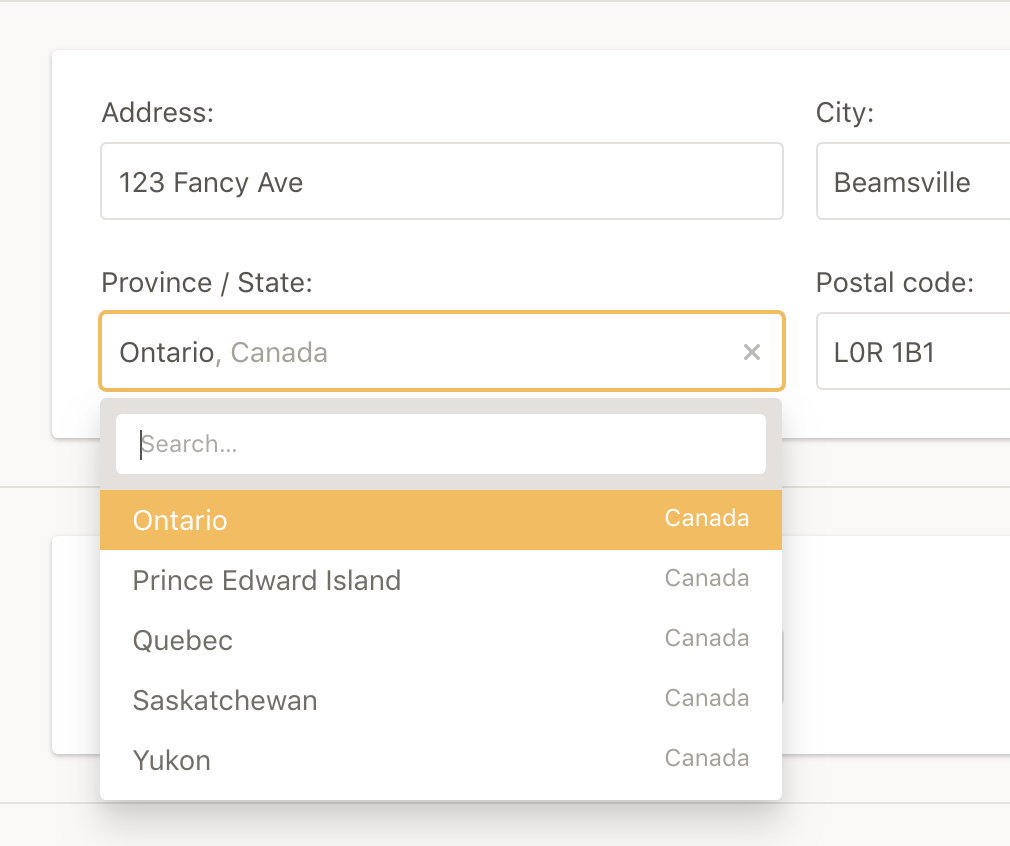Click the Canada label on the Quebec row

pos(707,638)
